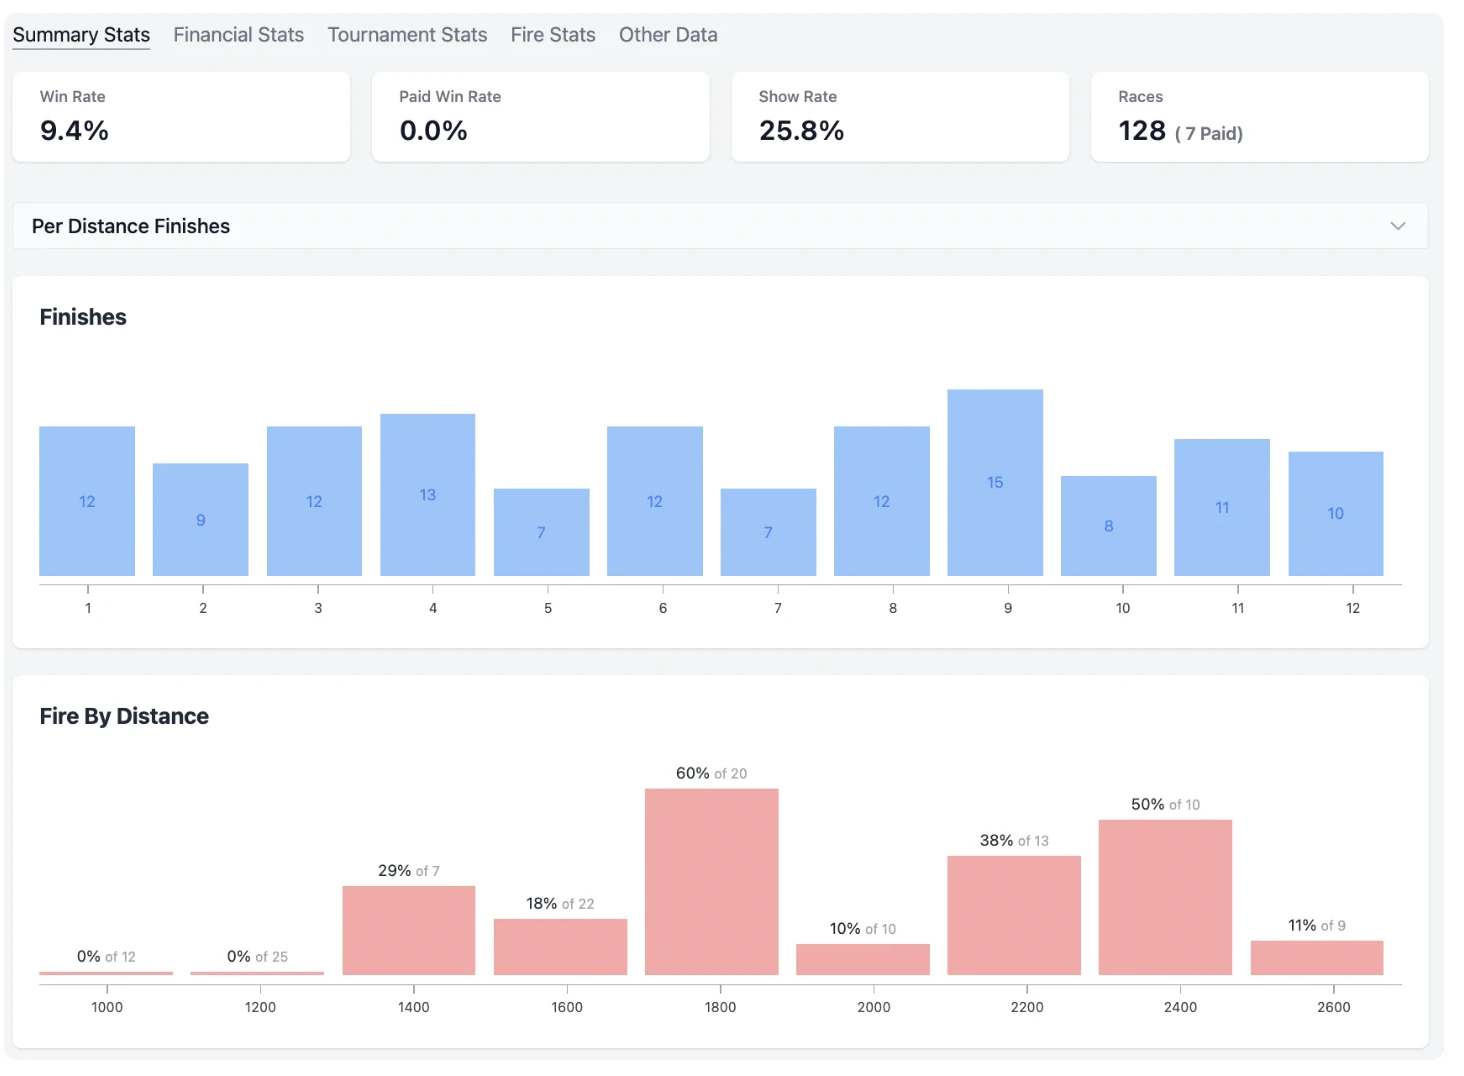
Task: Switch to the Financial Stats tab
Action: coord(238,35)
